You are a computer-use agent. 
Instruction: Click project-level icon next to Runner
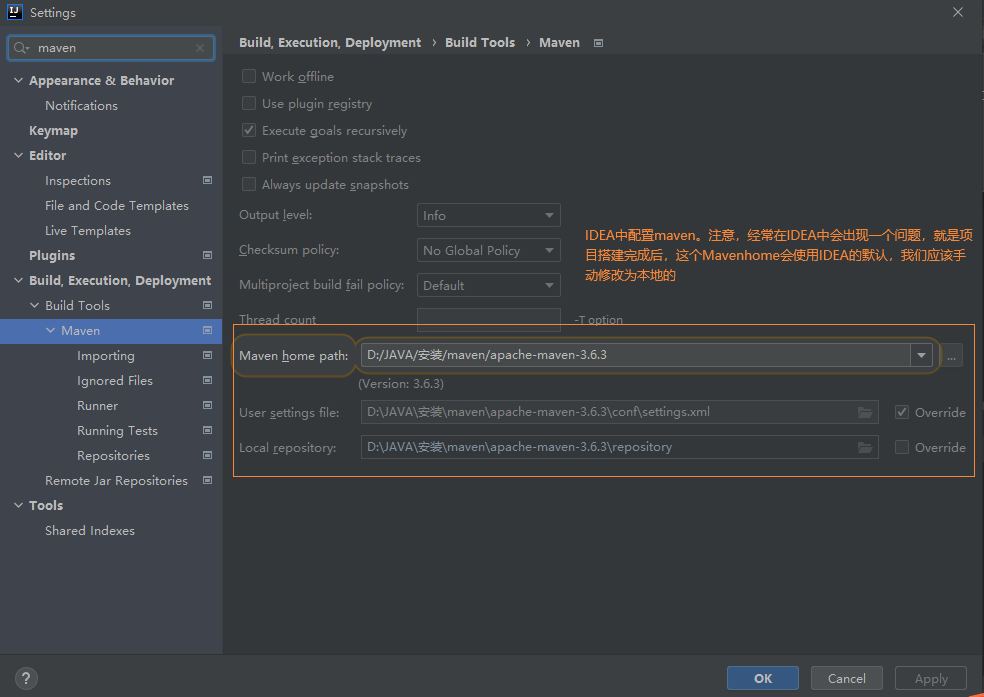(x=207, y=405)
